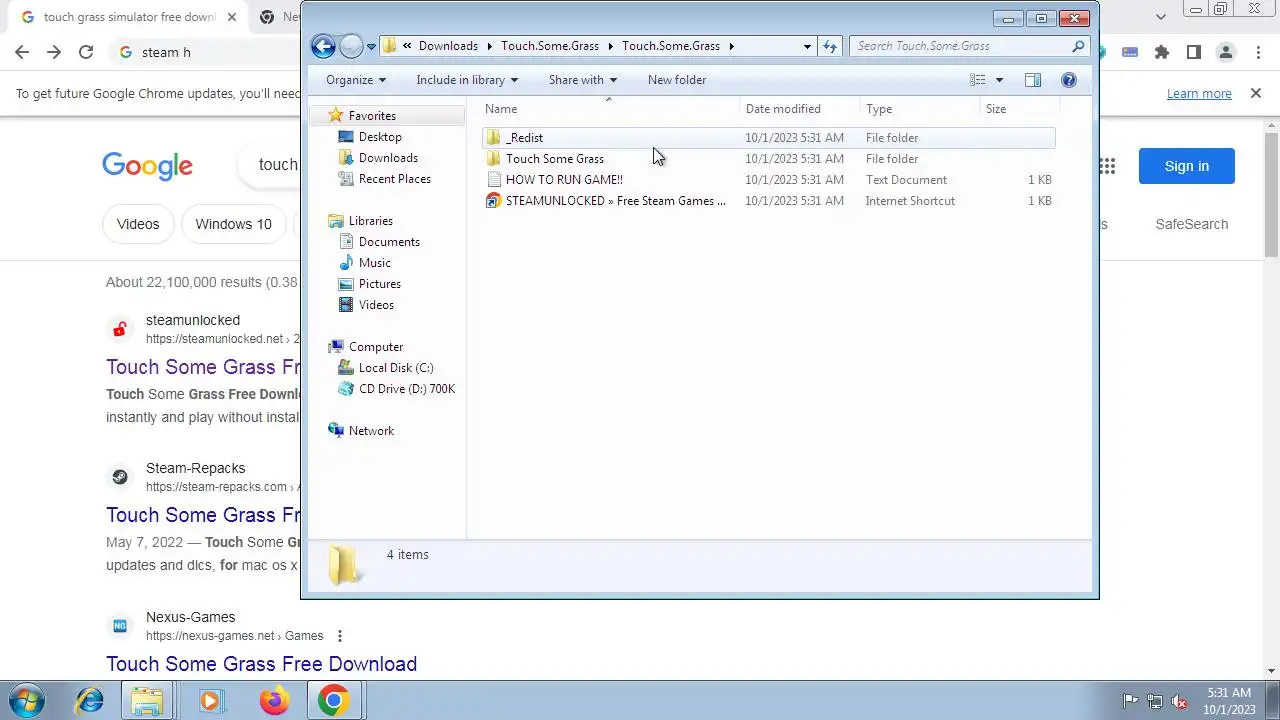Click Google Sign in button
The width and height of the screenshot is (1280, 720).
(x=1187, y=166)
